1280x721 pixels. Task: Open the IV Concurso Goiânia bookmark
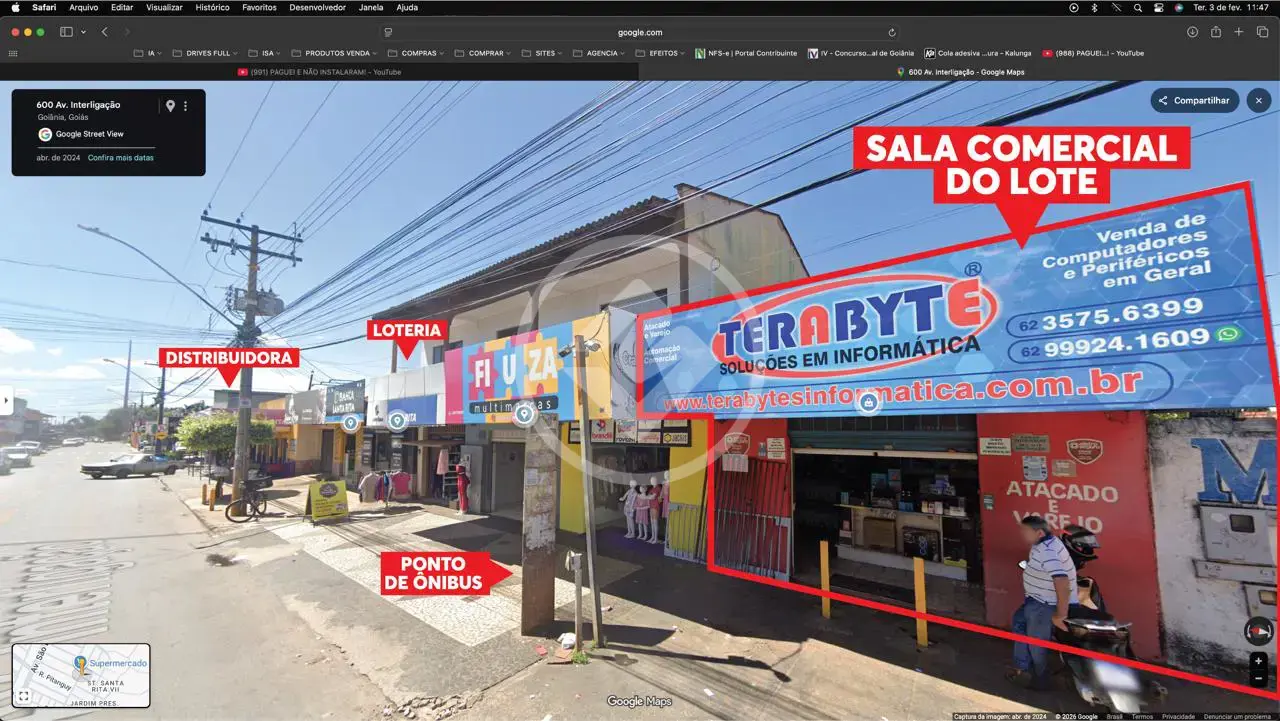pos(860,53)
